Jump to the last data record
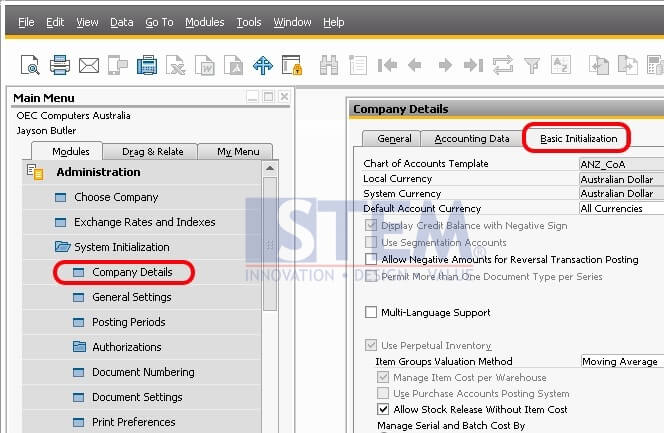 click(473, 65)
